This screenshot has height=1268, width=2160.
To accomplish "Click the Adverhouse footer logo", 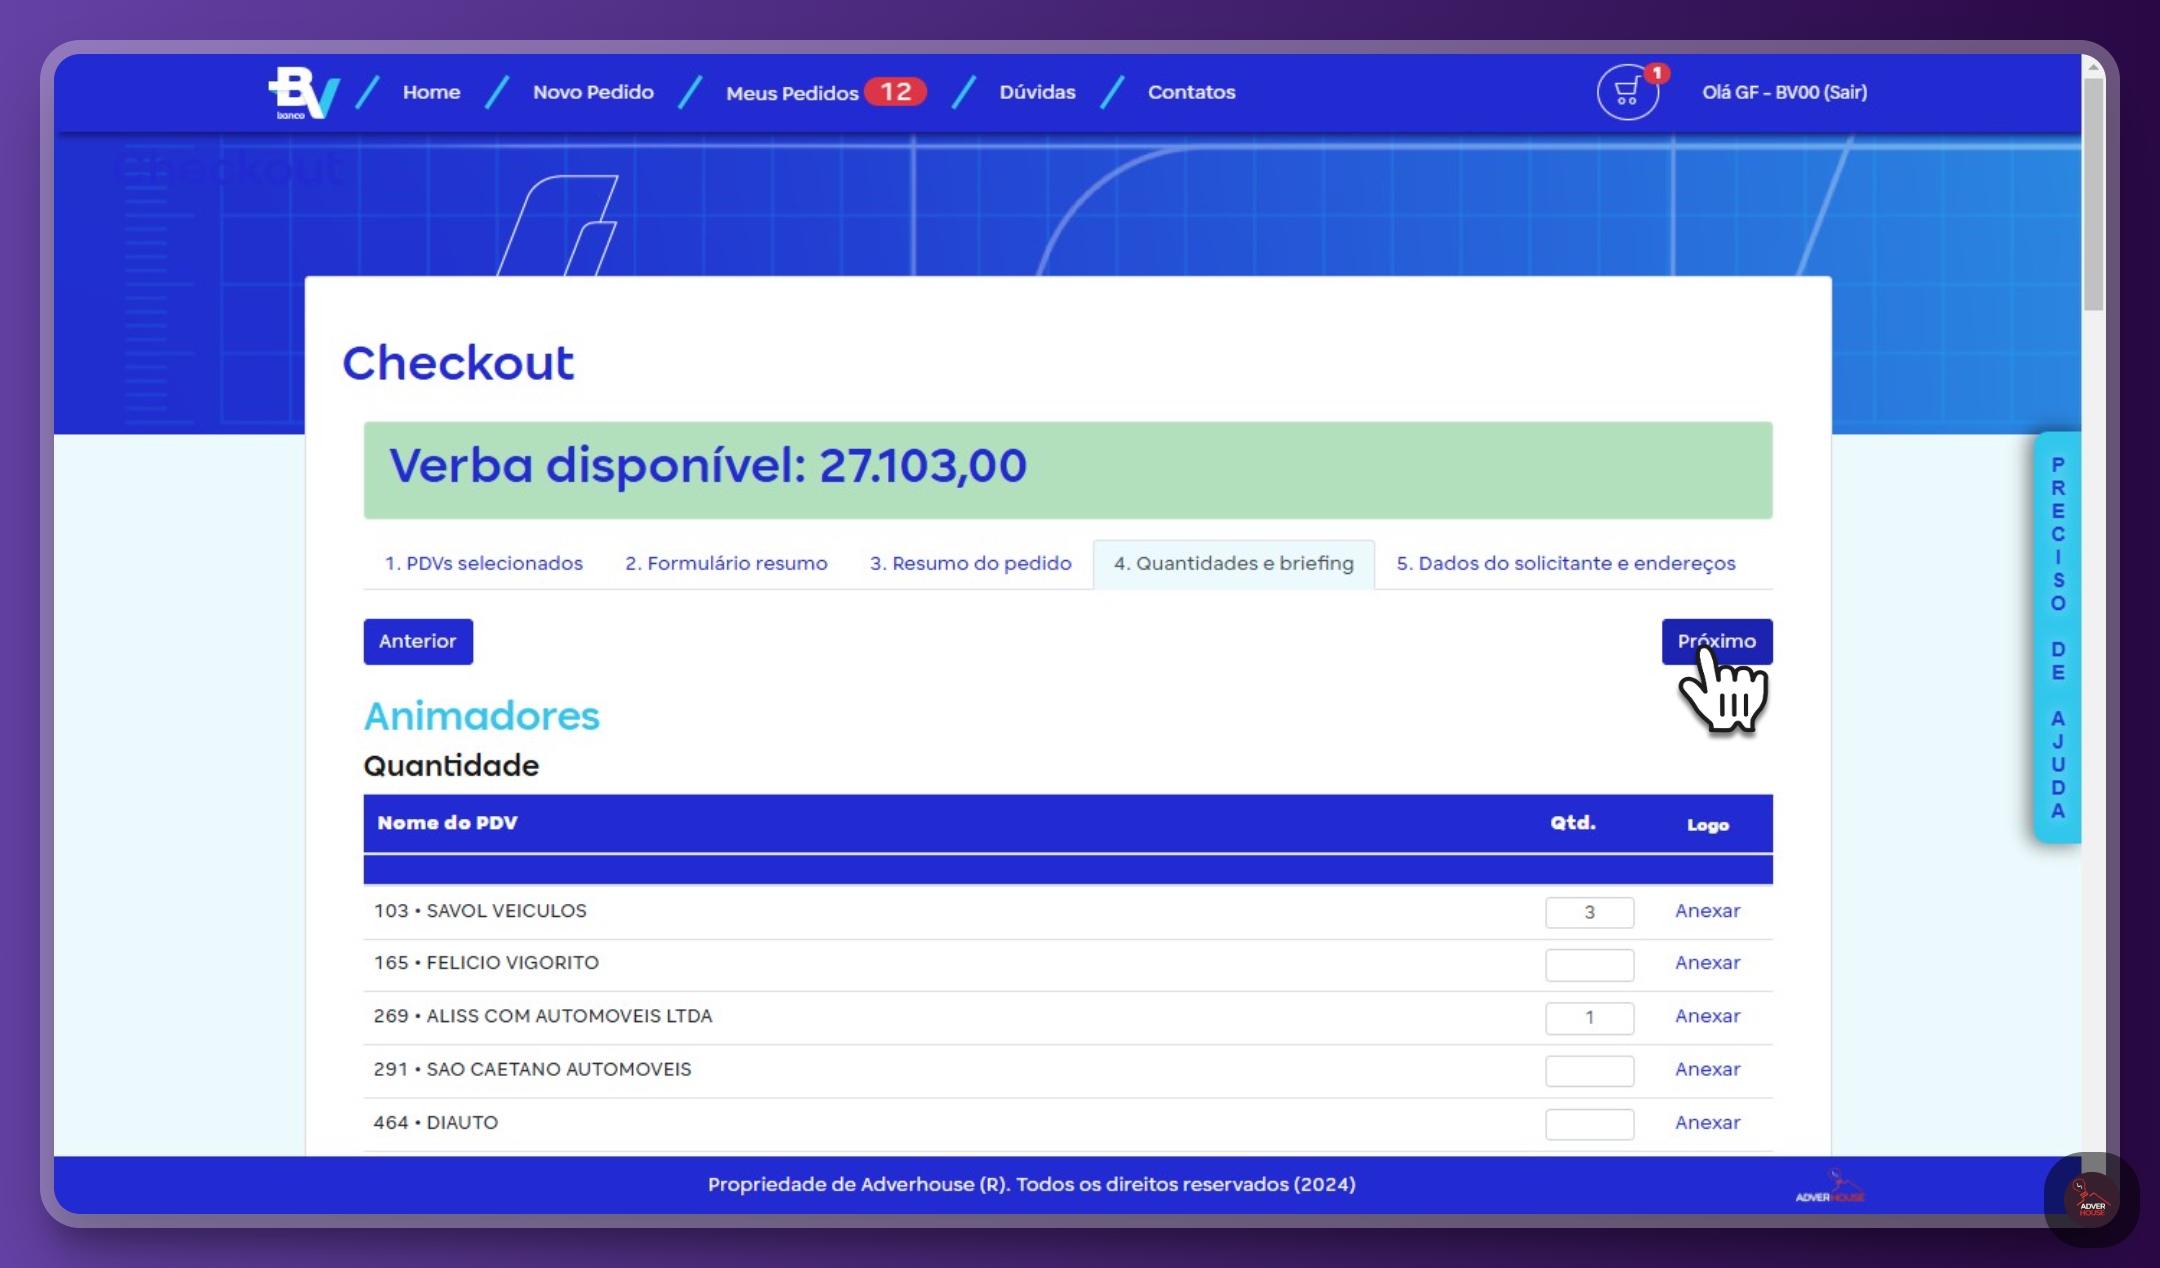I will [x=1830, y=1187].
